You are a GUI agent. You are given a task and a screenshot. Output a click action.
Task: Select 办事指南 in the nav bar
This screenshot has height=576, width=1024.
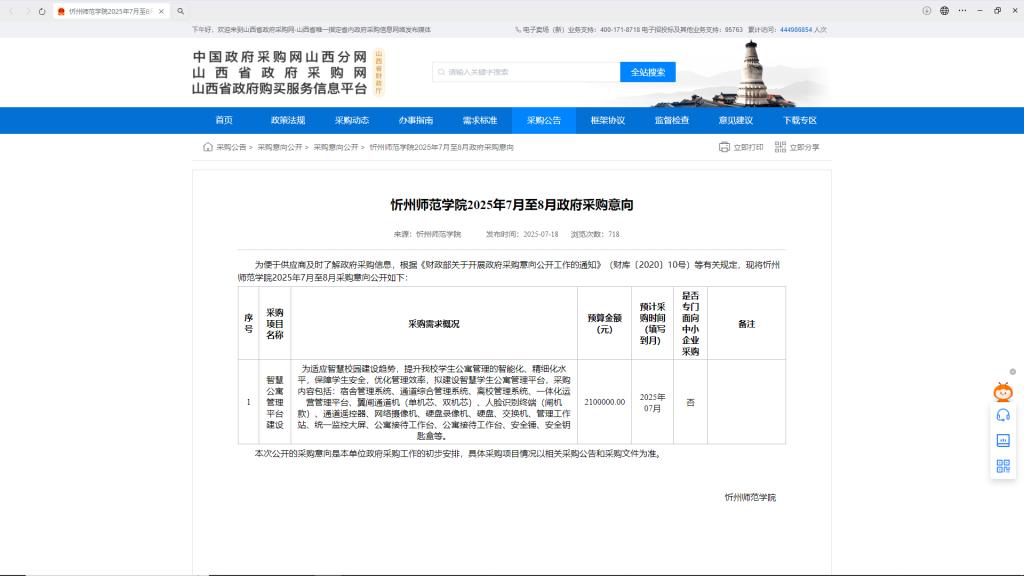[416, 120]
